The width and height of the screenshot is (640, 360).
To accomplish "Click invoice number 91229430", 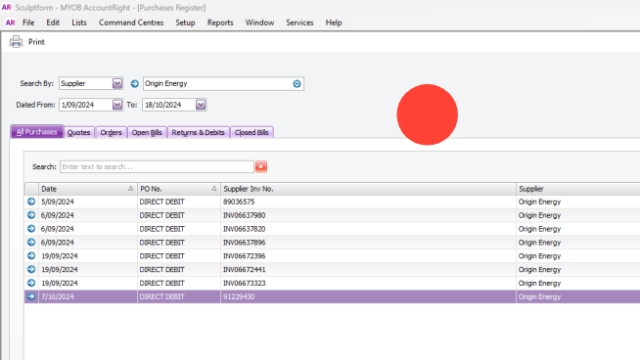I will pos(239,297).
